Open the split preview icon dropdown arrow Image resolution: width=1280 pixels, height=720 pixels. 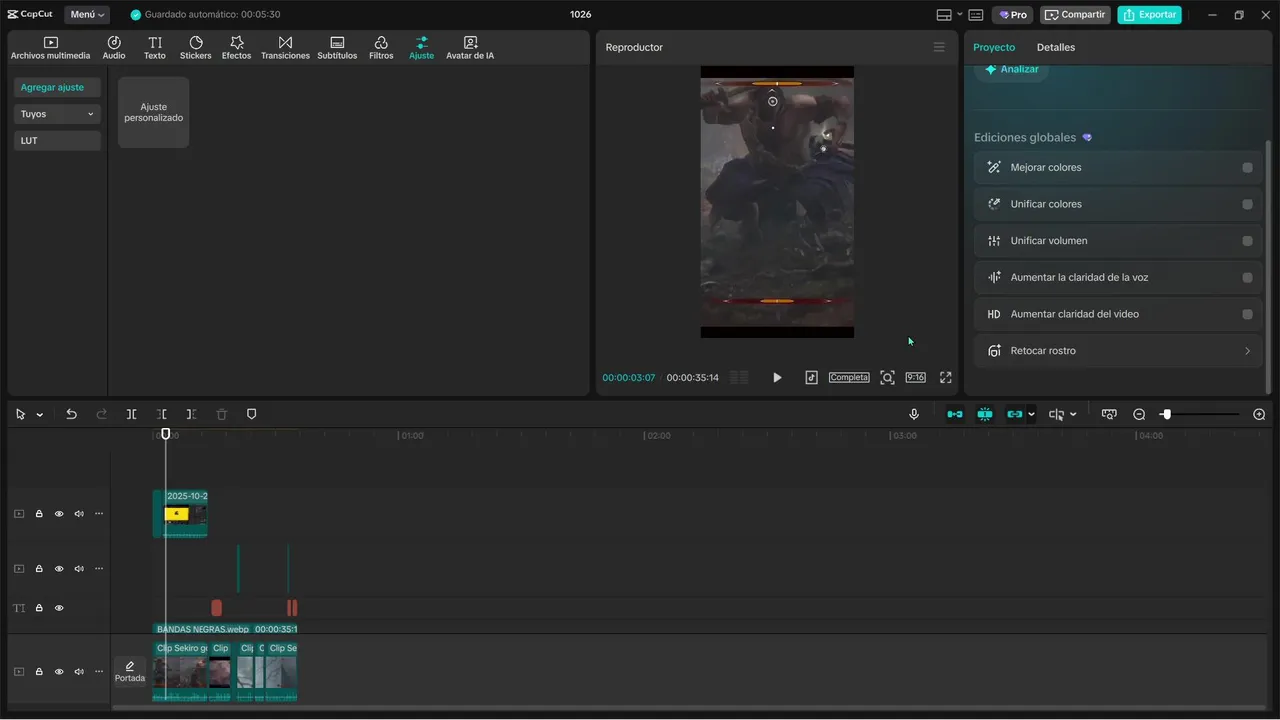pos(1073,414)
